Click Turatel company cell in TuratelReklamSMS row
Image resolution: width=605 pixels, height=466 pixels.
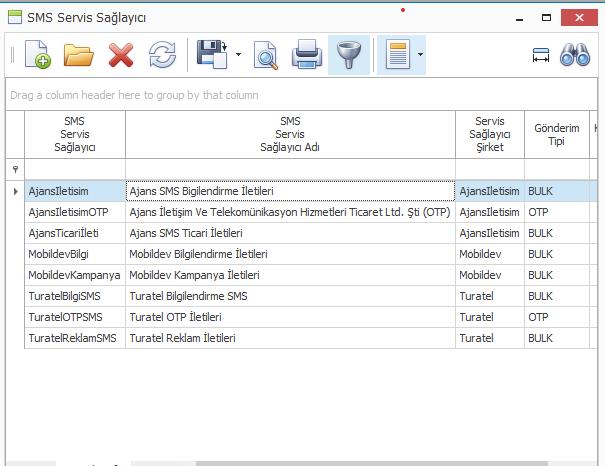coord(490,338)
